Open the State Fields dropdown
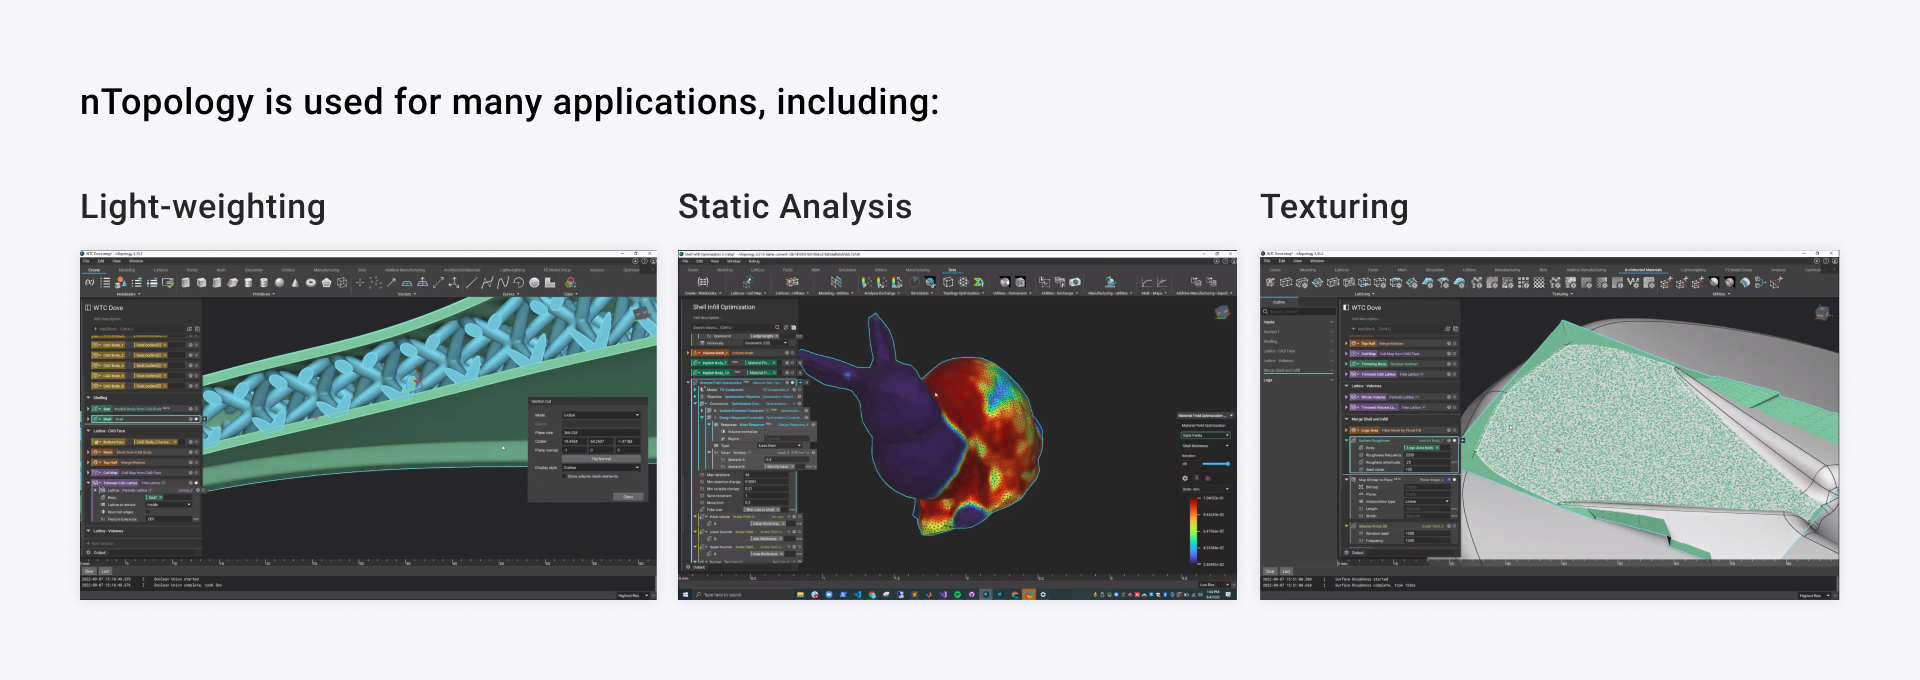 click(1205, 435)
